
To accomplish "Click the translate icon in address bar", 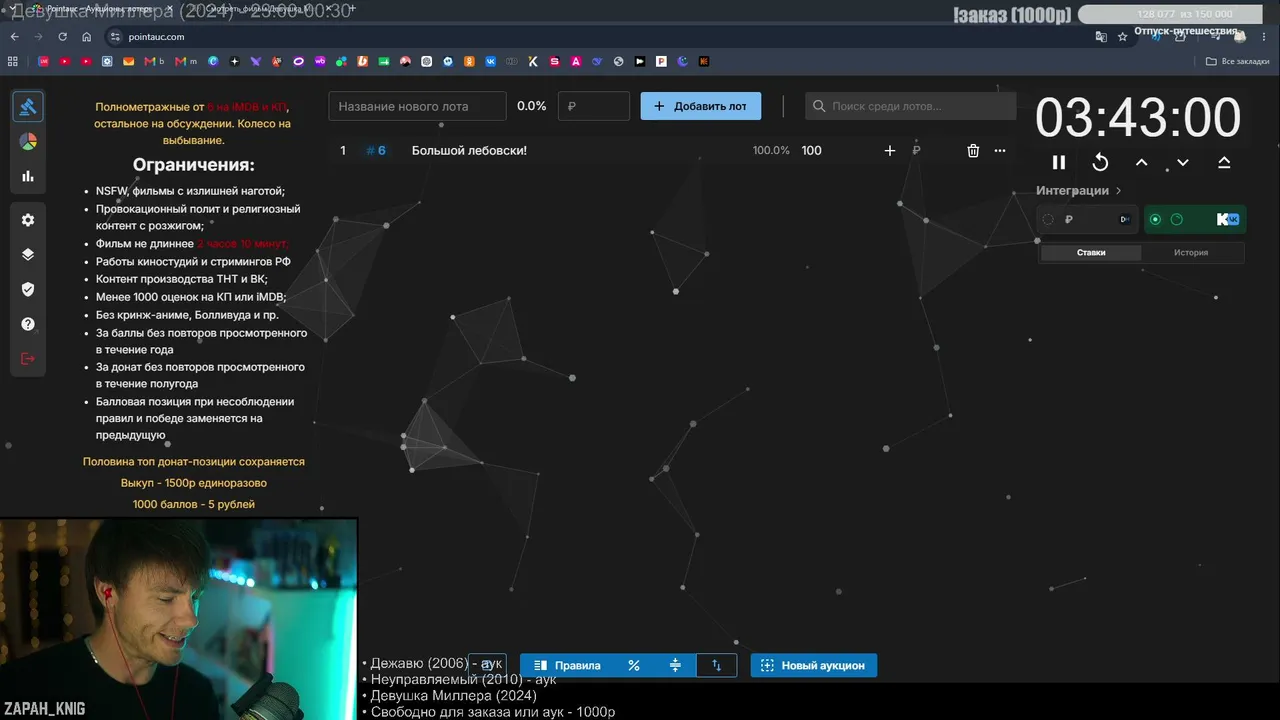I will [1101, 37].
